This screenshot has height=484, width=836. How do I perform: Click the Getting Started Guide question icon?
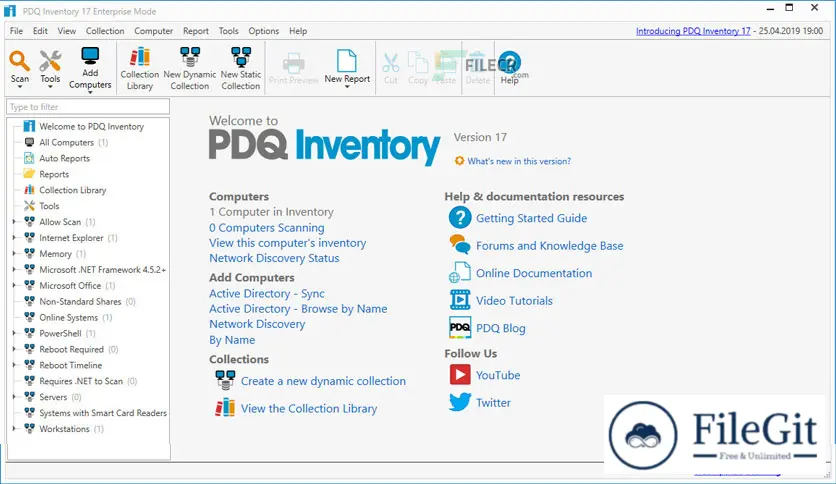(x=460, y=217)
